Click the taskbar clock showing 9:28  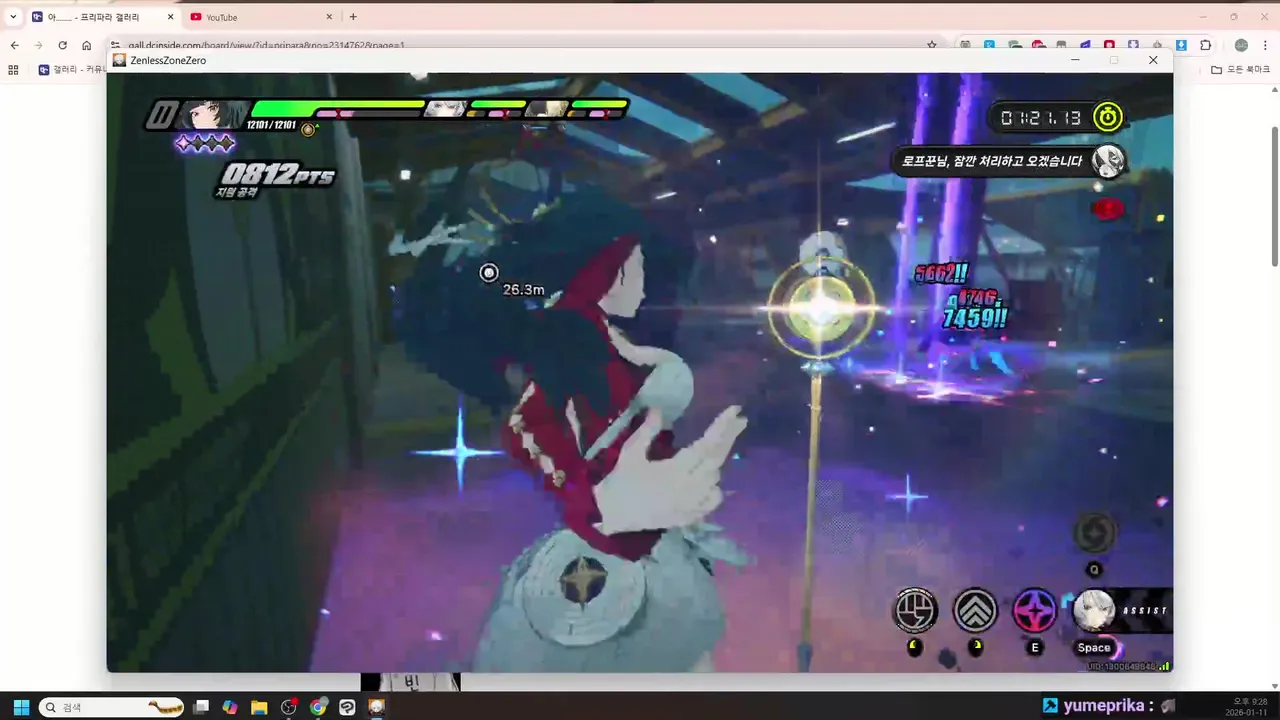[x=1245, y=705]
